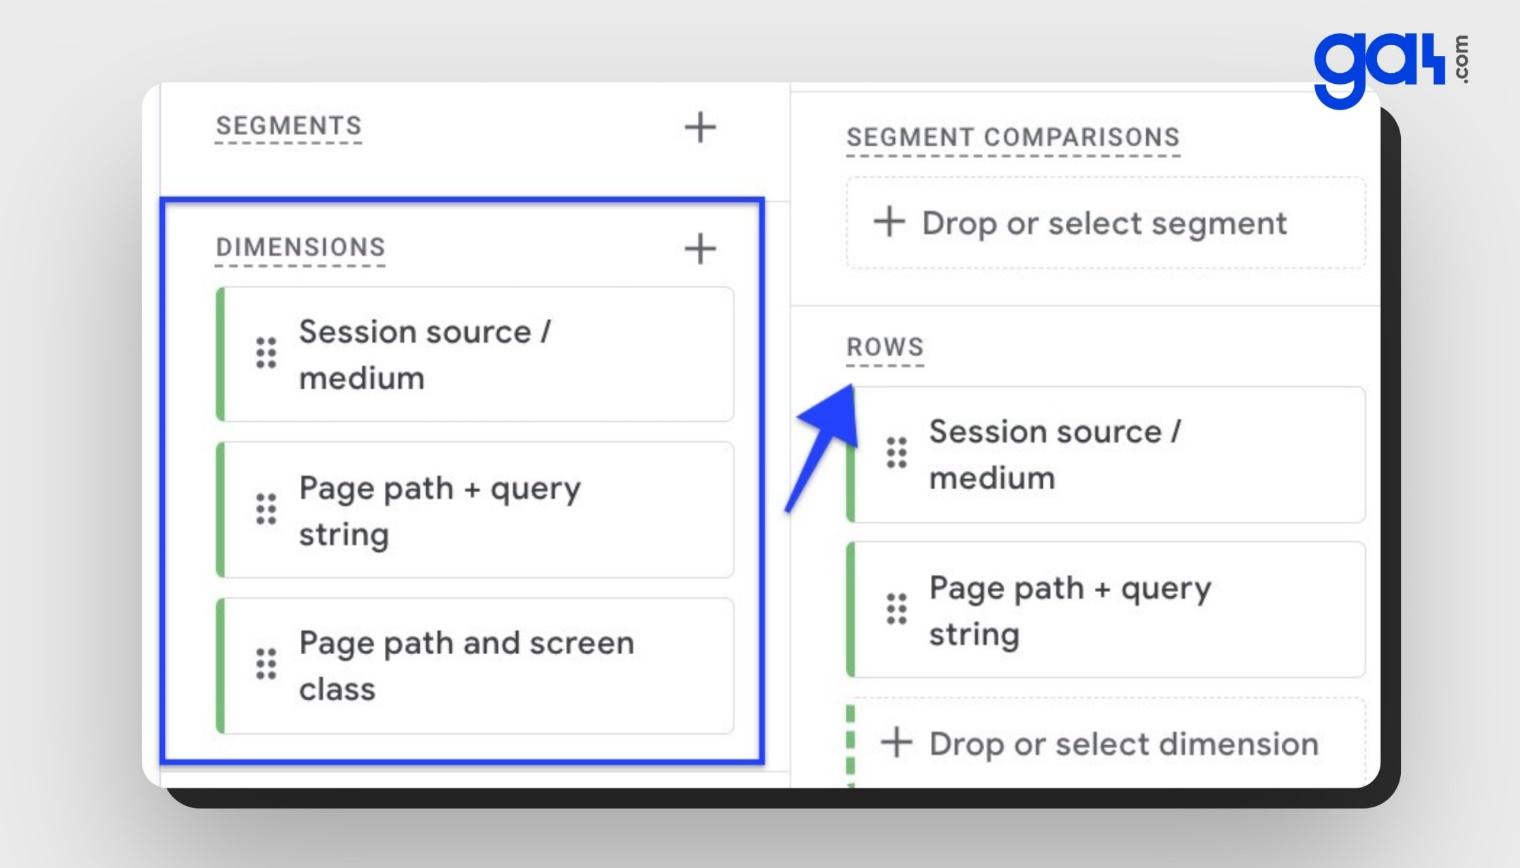Viewport: 1520px width, 868px height.
Task: Select Page path + query string row item
Action: pos(1106,610)
